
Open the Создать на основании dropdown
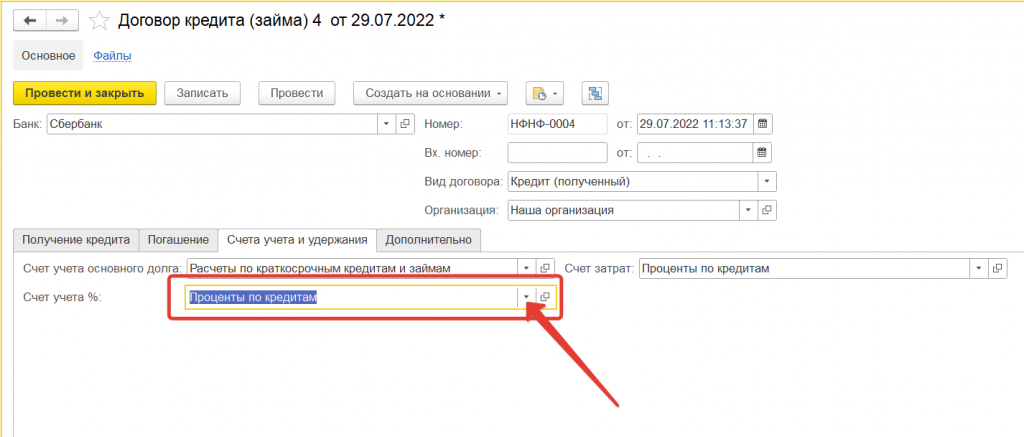coord(430,93)
